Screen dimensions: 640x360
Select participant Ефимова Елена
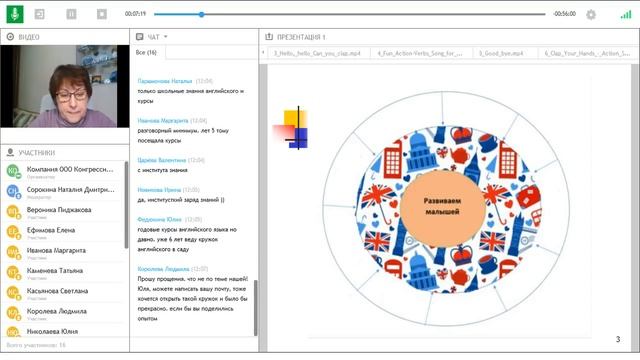[64, 232]
